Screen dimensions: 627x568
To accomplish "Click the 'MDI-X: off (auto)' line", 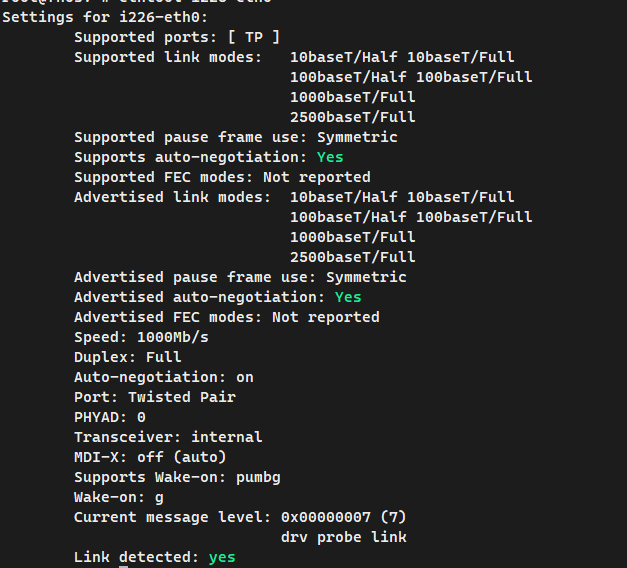I will click(150, 457).
